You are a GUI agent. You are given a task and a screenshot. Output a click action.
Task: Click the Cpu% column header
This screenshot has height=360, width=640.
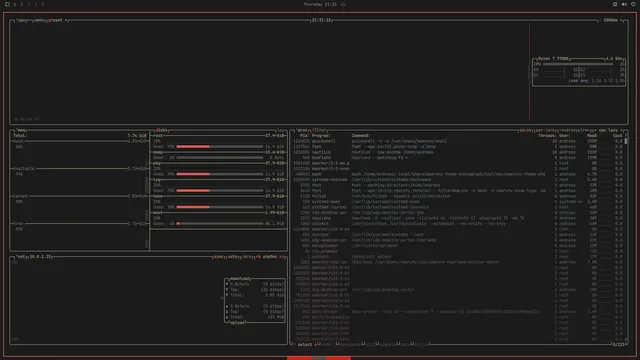click(618, 136)
